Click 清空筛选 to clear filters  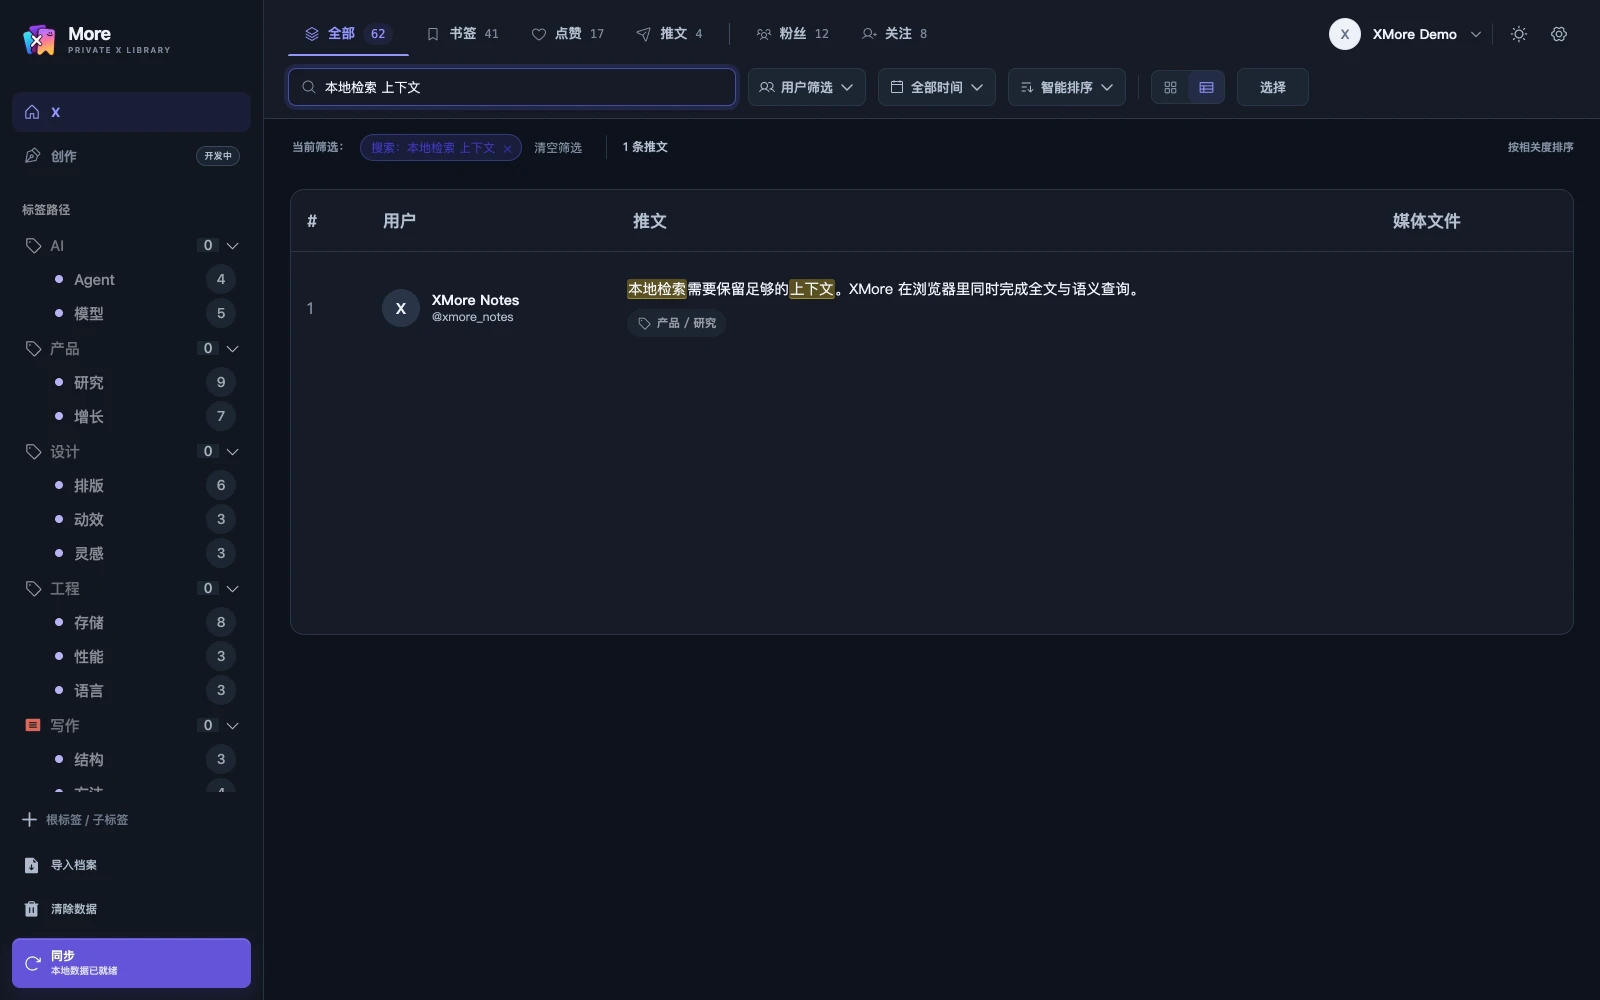[x=558, y=148]
